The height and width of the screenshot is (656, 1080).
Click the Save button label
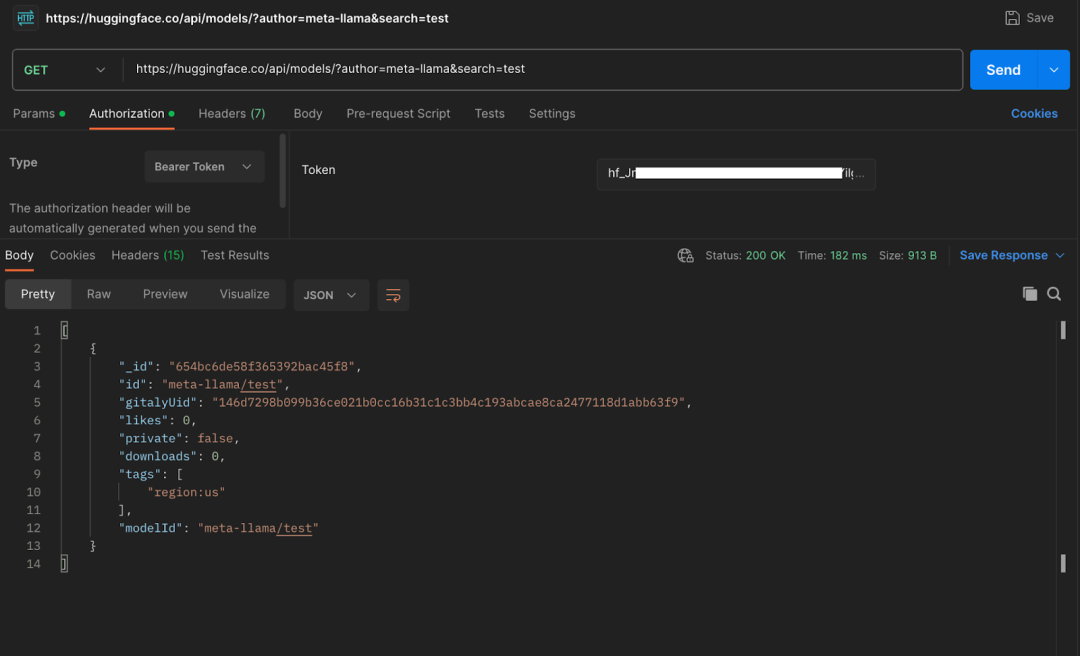[x=1039, y=18]
